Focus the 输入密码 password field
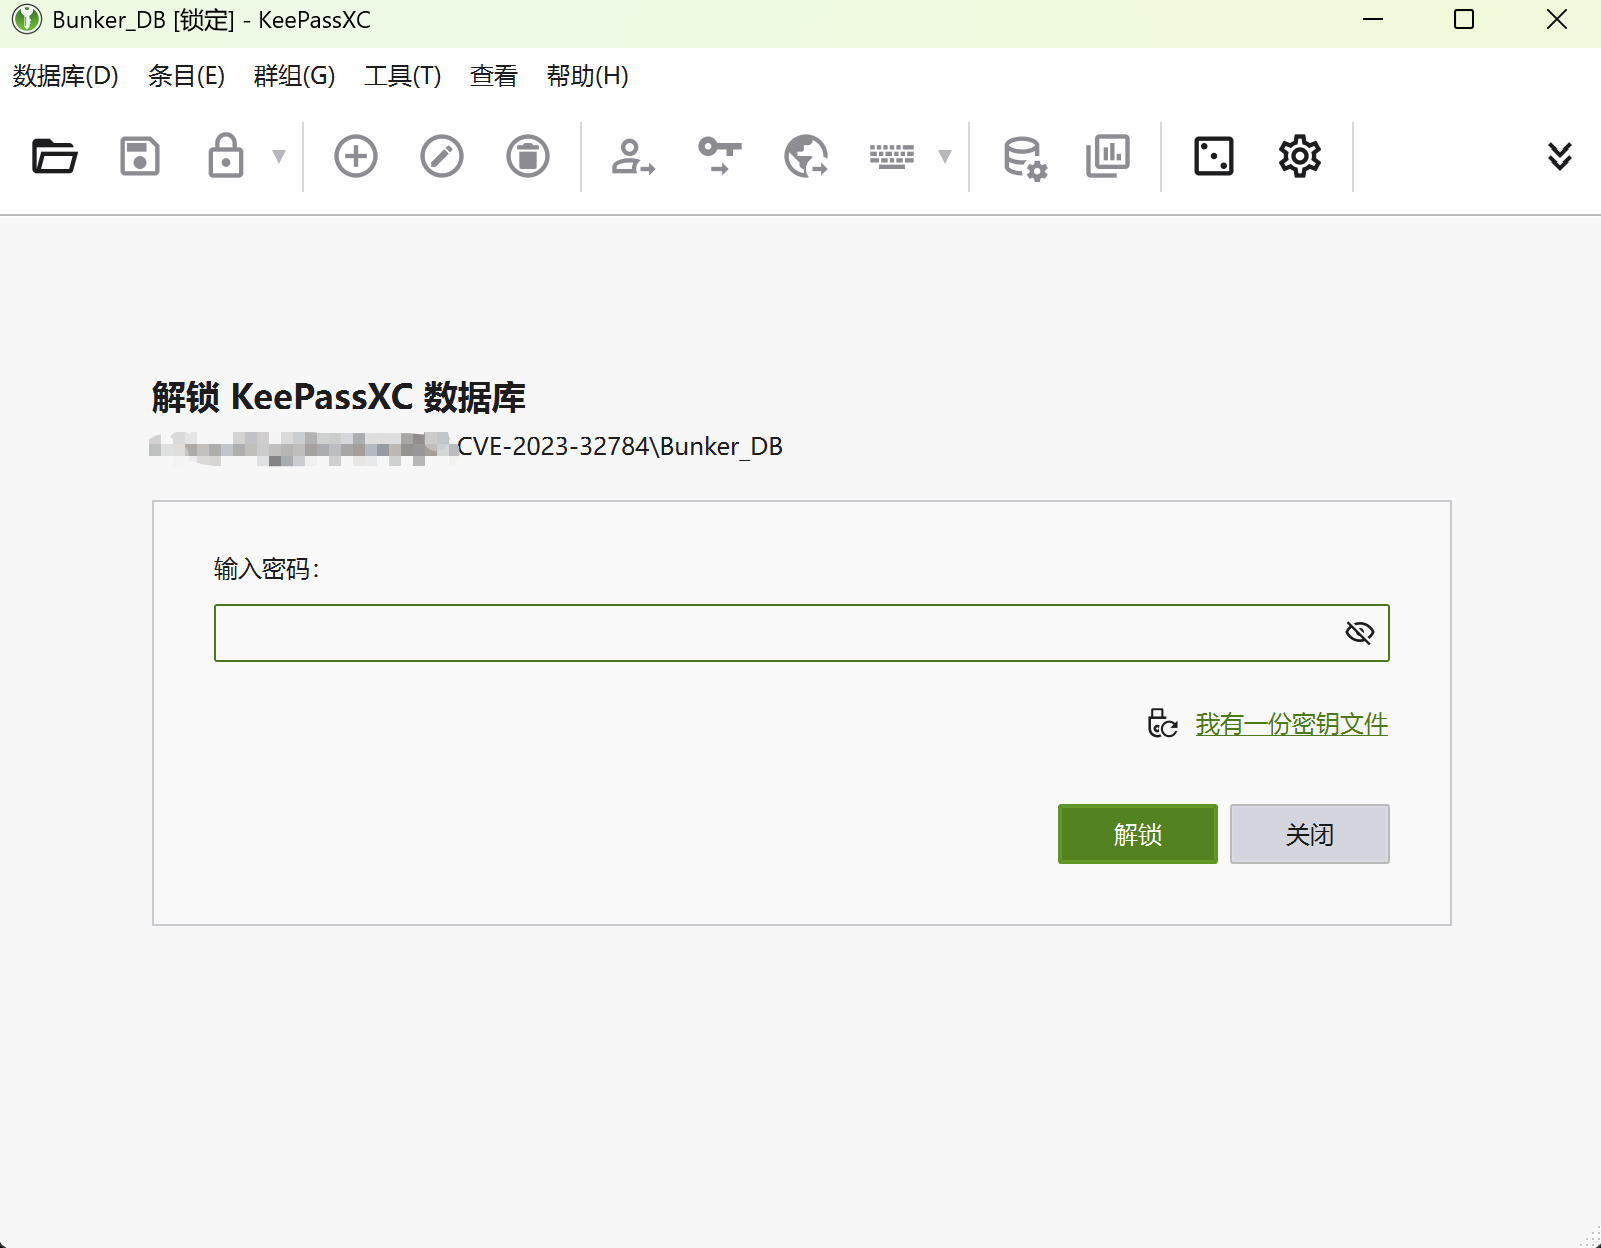Image resolution: width=1601 pixels, height=1248 pixels. (801, 633)
